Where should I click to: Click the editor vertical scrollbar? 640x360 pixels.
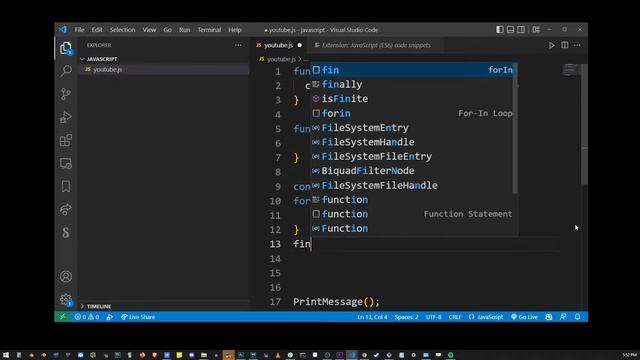click(x=584, y=124)
